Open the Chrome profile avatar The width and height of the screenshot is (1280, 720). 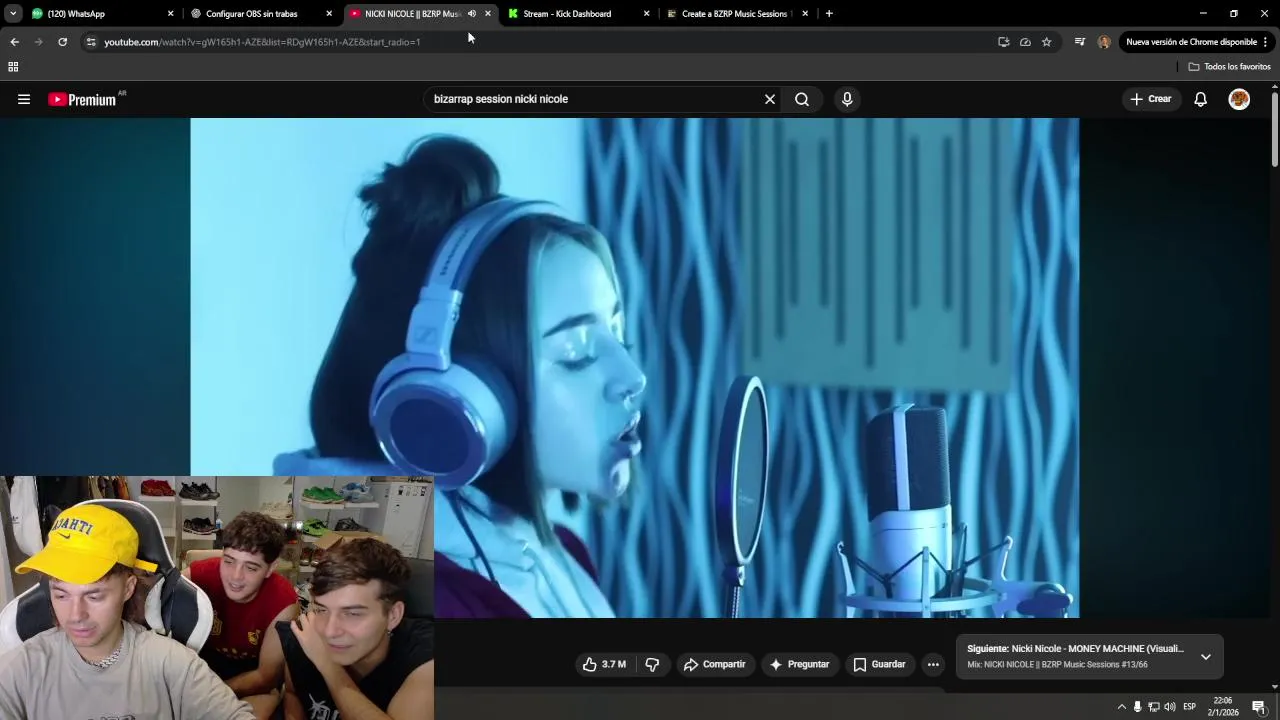tap(1104, 42)
